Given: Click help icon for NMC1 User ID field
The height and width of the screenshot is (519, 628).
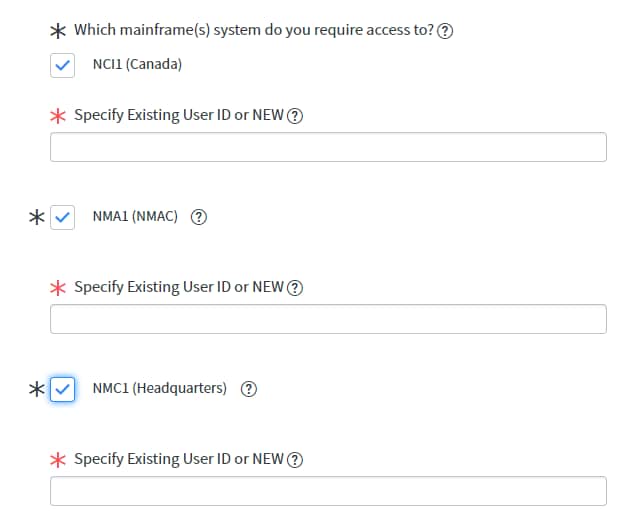Looking at the screenshot, I should [295, 460].
